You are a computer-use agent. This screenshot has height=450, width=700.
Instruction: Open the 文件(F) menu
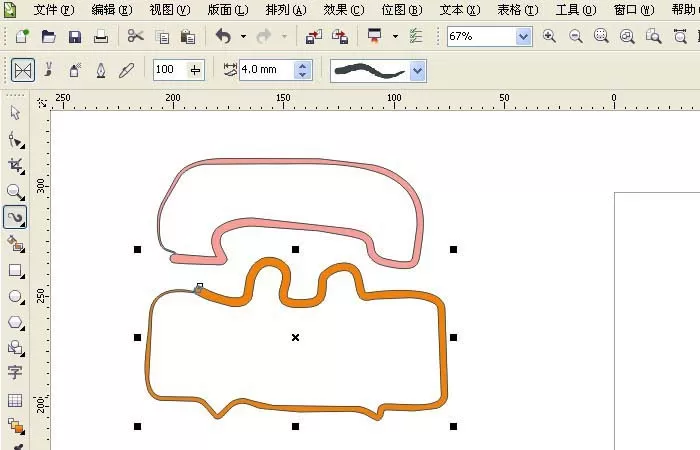click(54, 9)
